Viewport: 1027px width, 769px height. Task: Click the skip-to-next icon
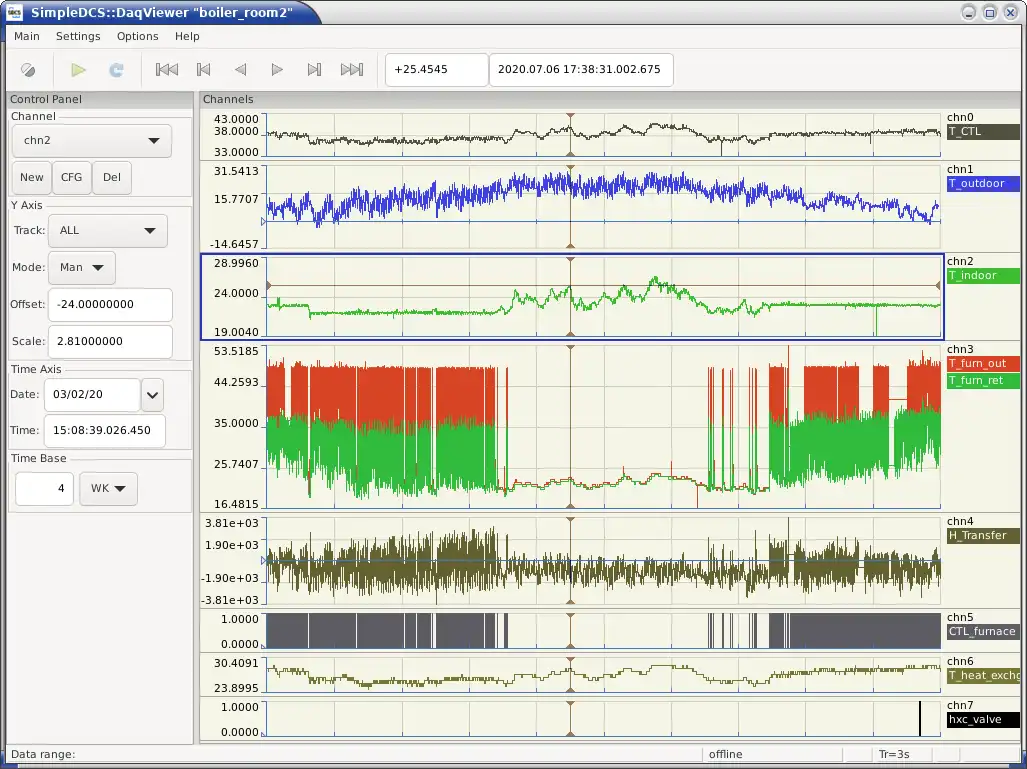pyautogui.click(x=314, y=70)
